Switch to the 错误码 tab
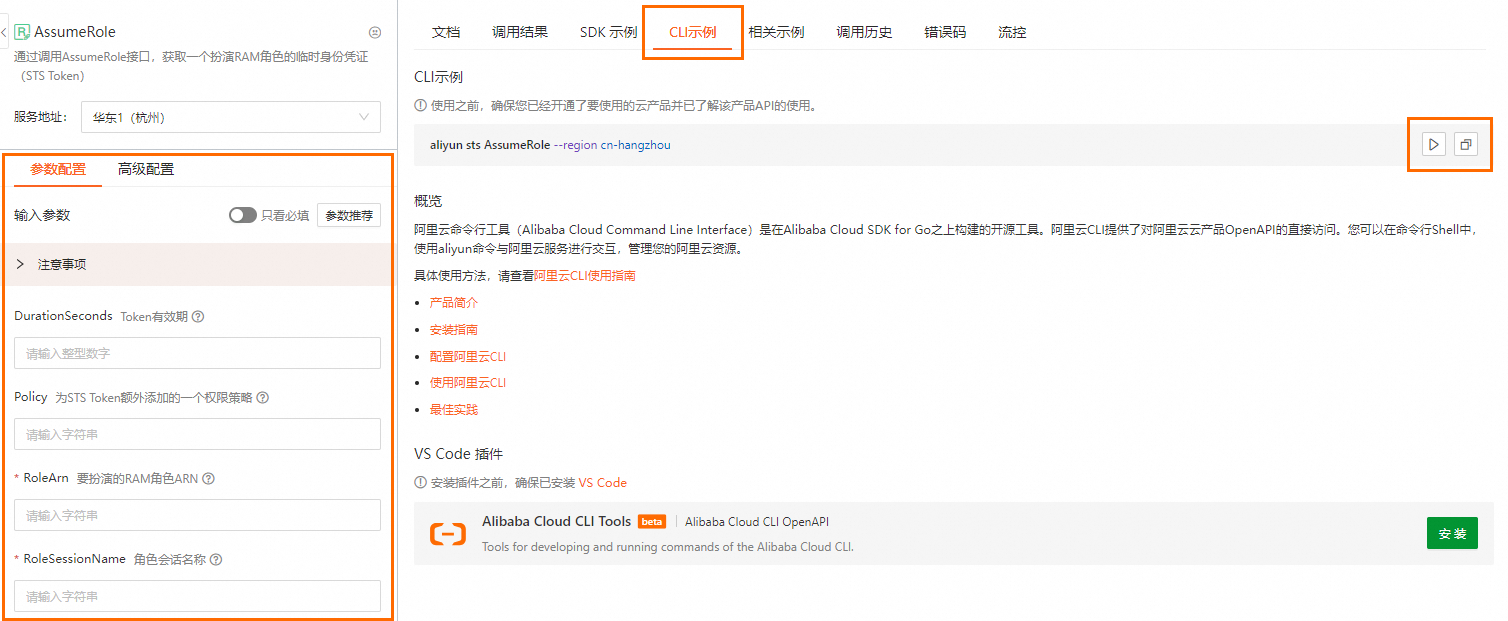The image size is (1508, 621). pyautogui.click(x=945, y=32)
